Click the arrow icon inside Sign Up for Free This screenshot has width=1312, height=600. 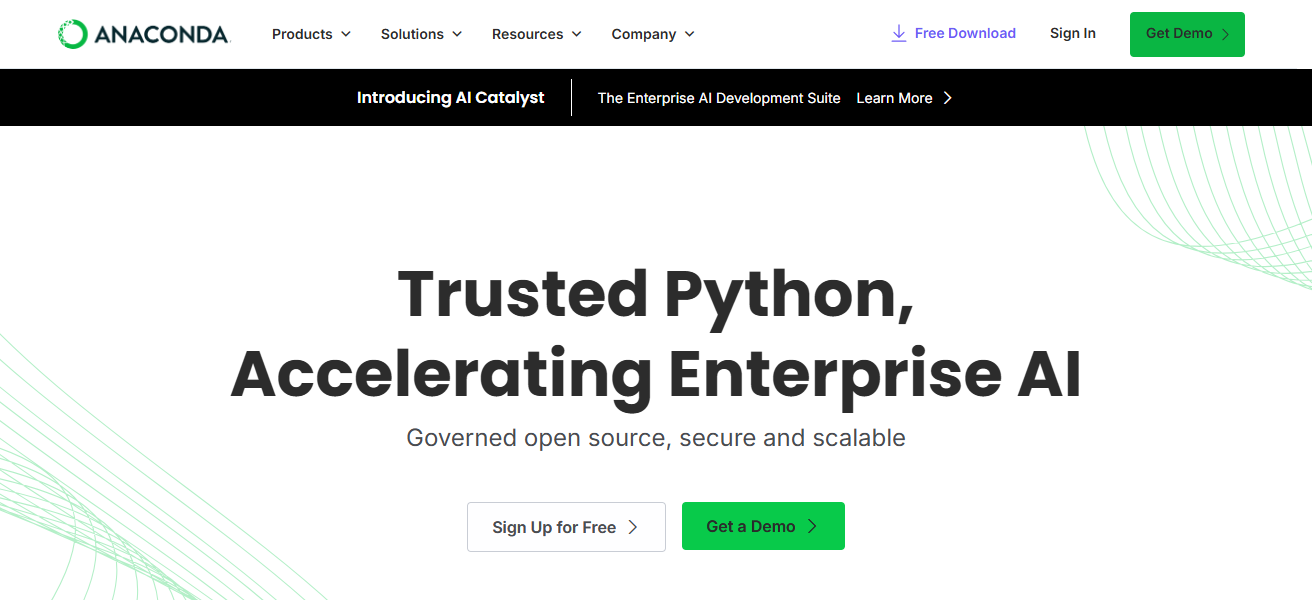click(632, 527)
